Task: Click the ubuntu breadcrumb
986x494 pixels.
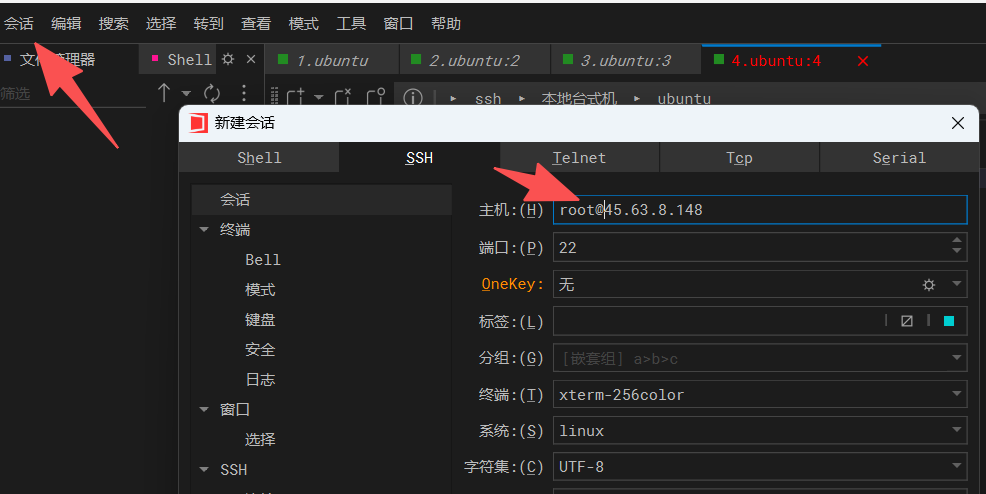Action: click(x=684, y=99)
